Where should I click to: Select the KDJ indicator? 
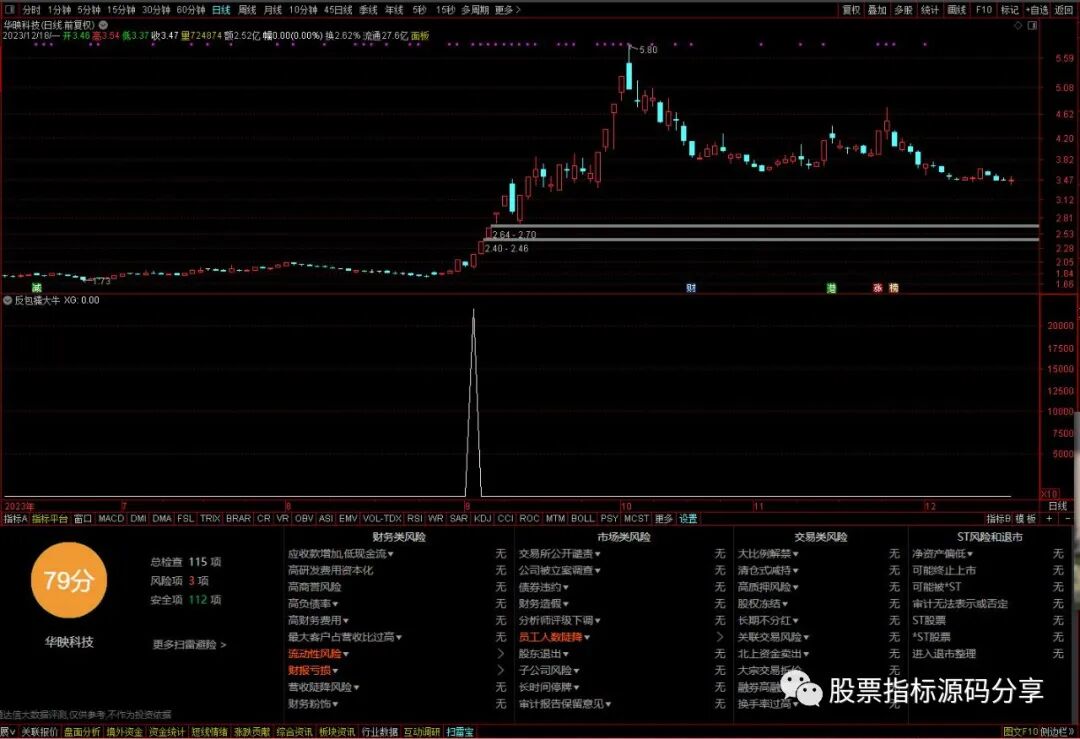[482, 519]
